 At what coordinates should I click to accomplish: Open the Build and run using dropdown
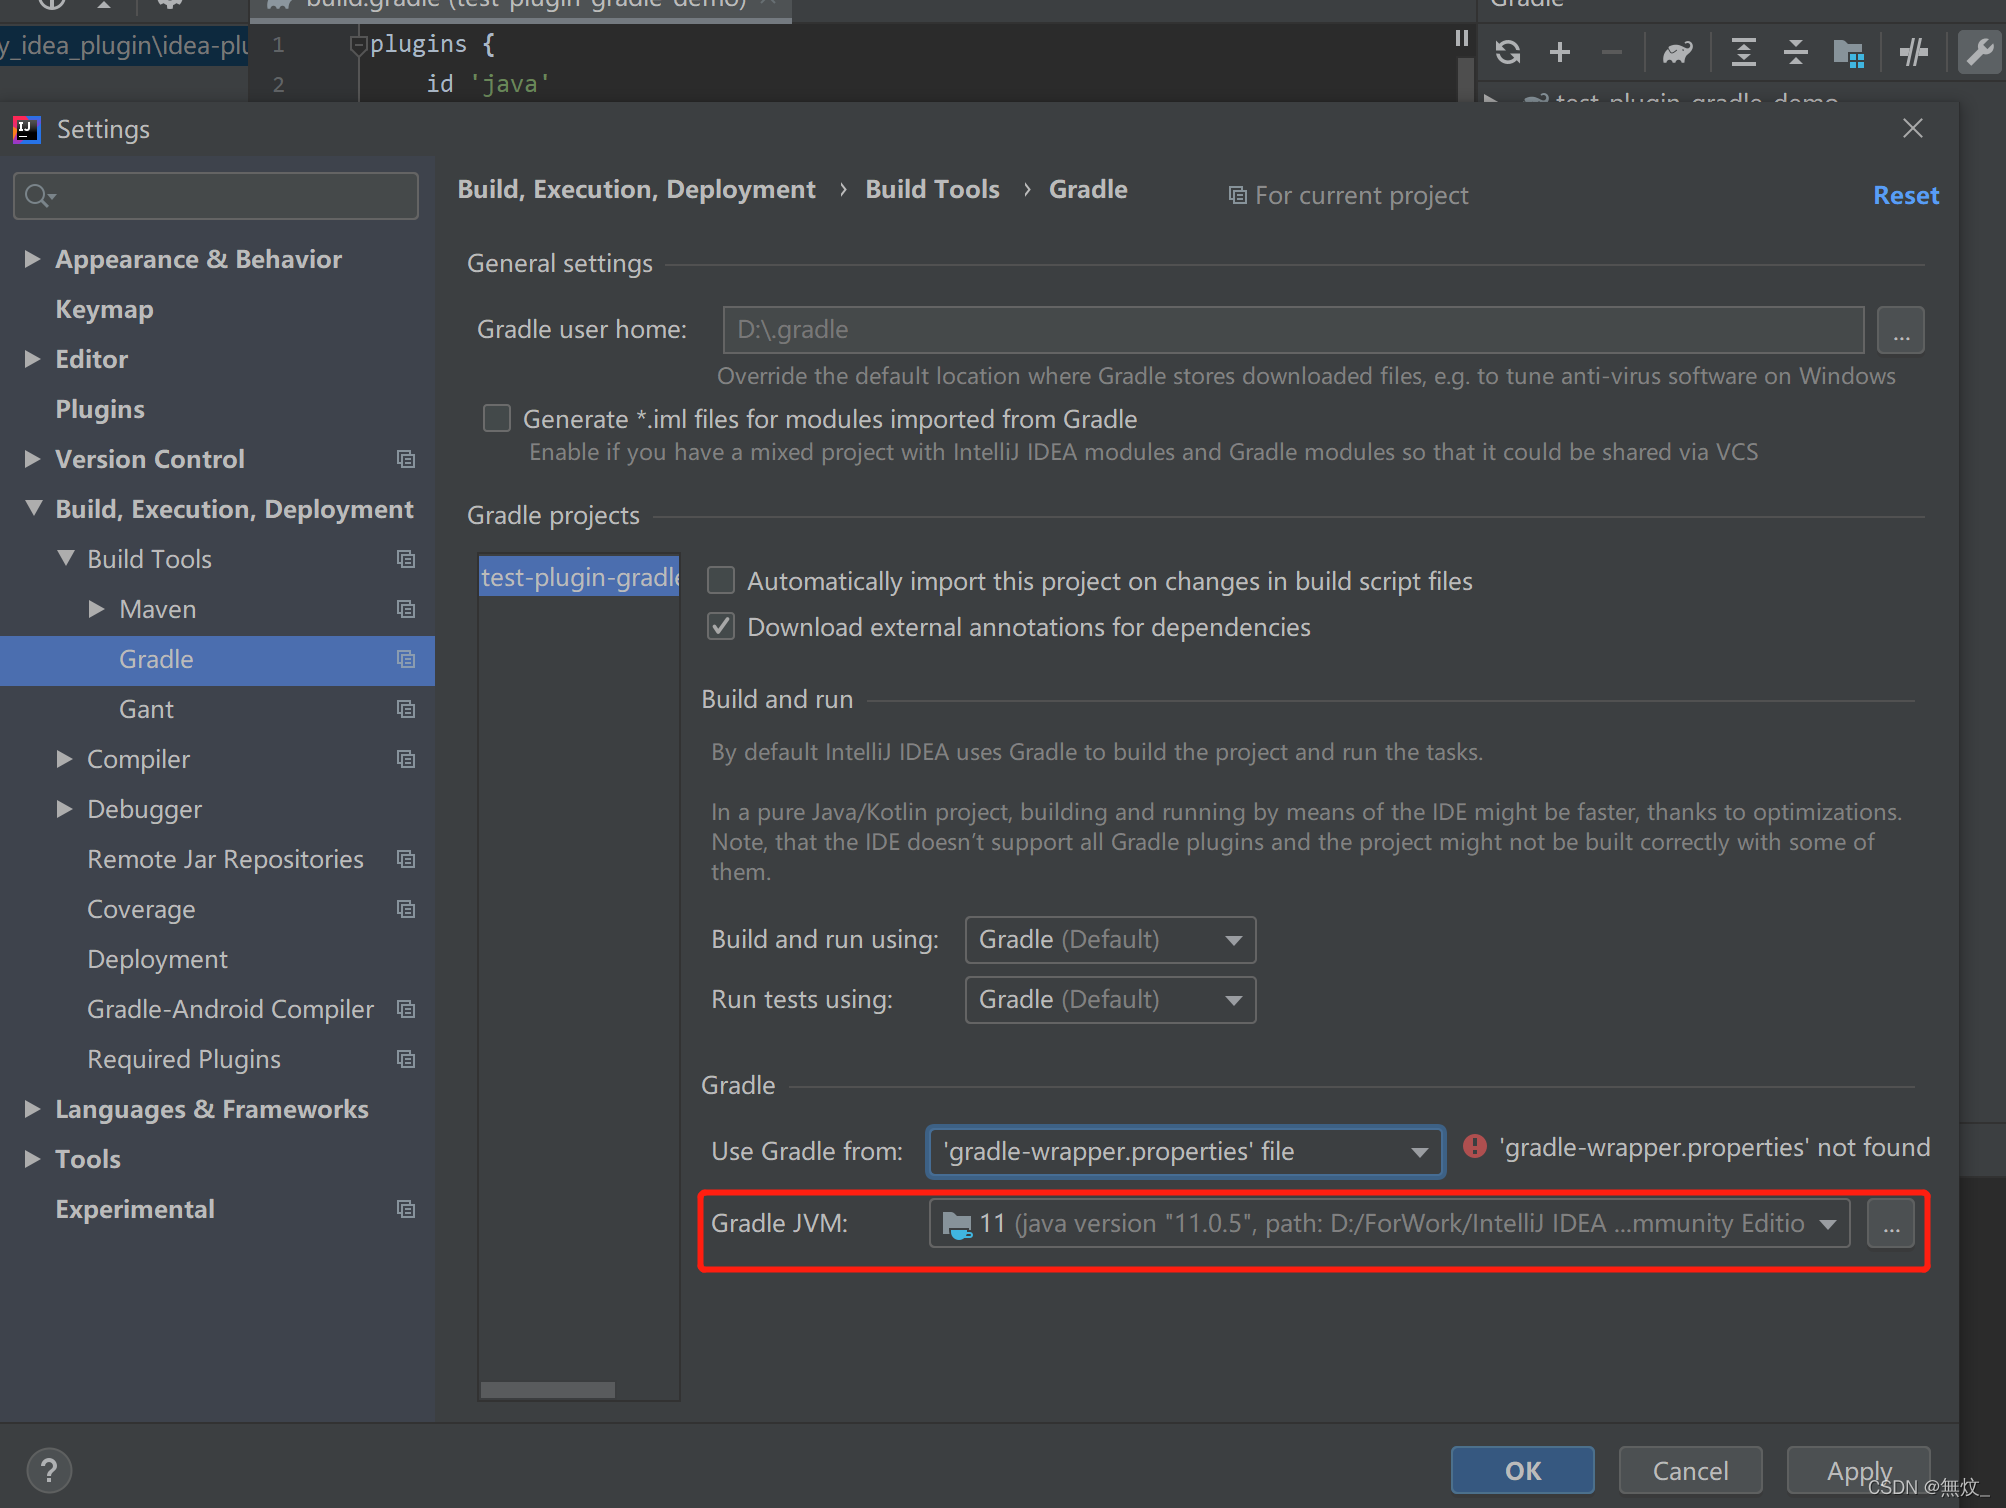click(1110, 939)
